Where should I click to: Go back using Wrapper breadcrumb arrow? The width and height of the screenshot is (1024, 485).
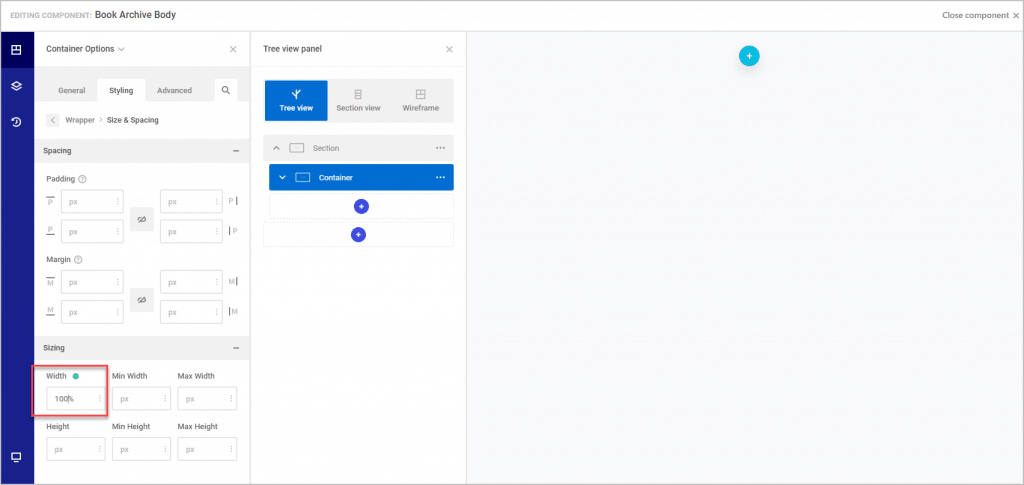tap(53, 120)
